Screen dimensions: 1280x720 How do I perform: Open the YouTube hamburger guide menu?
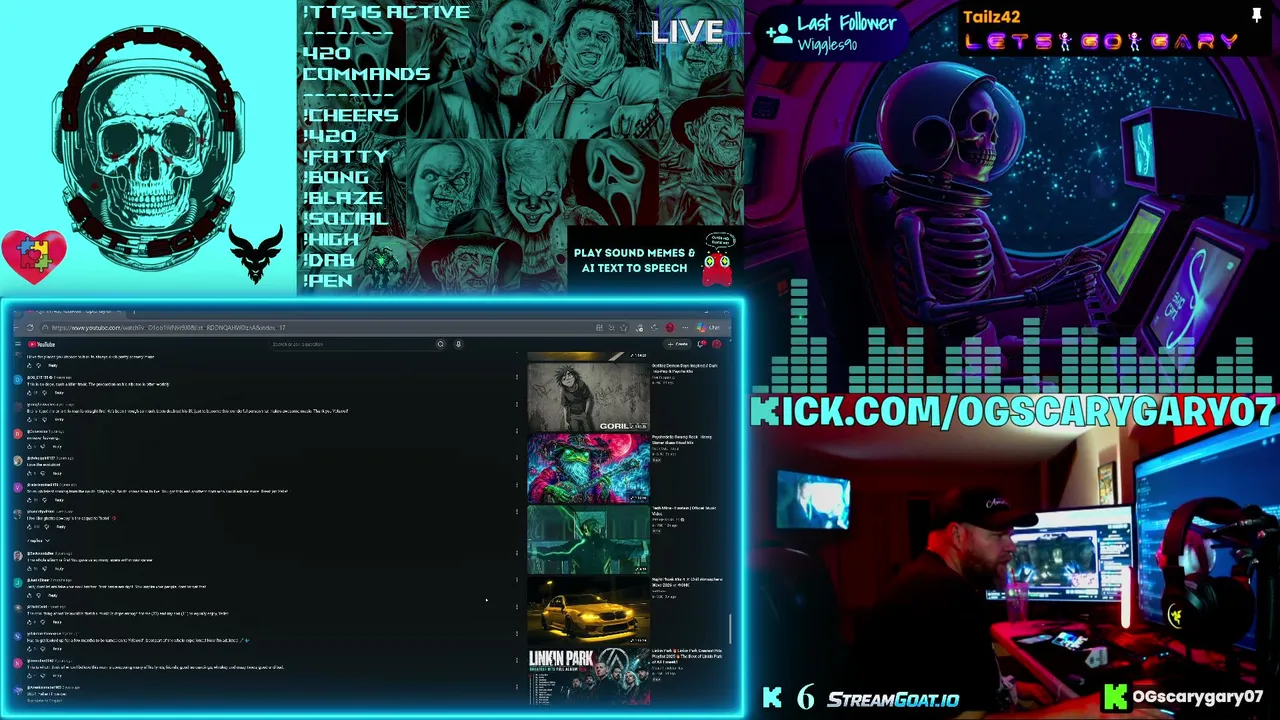point(18,344)
